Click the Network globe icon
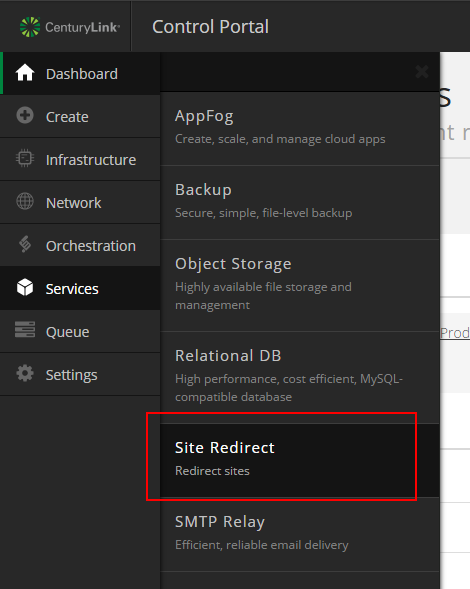The width and height of the screenshot is (470, 589). pyautogui.click(x=25, y=201)
